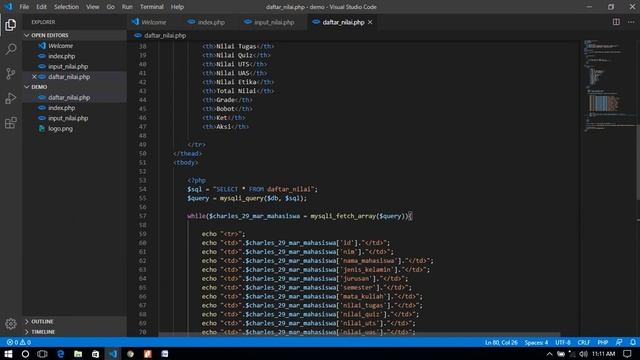Click the horizontal editor scrollbar
Viewport: 640px width, 360px height.
coord(359,335)
